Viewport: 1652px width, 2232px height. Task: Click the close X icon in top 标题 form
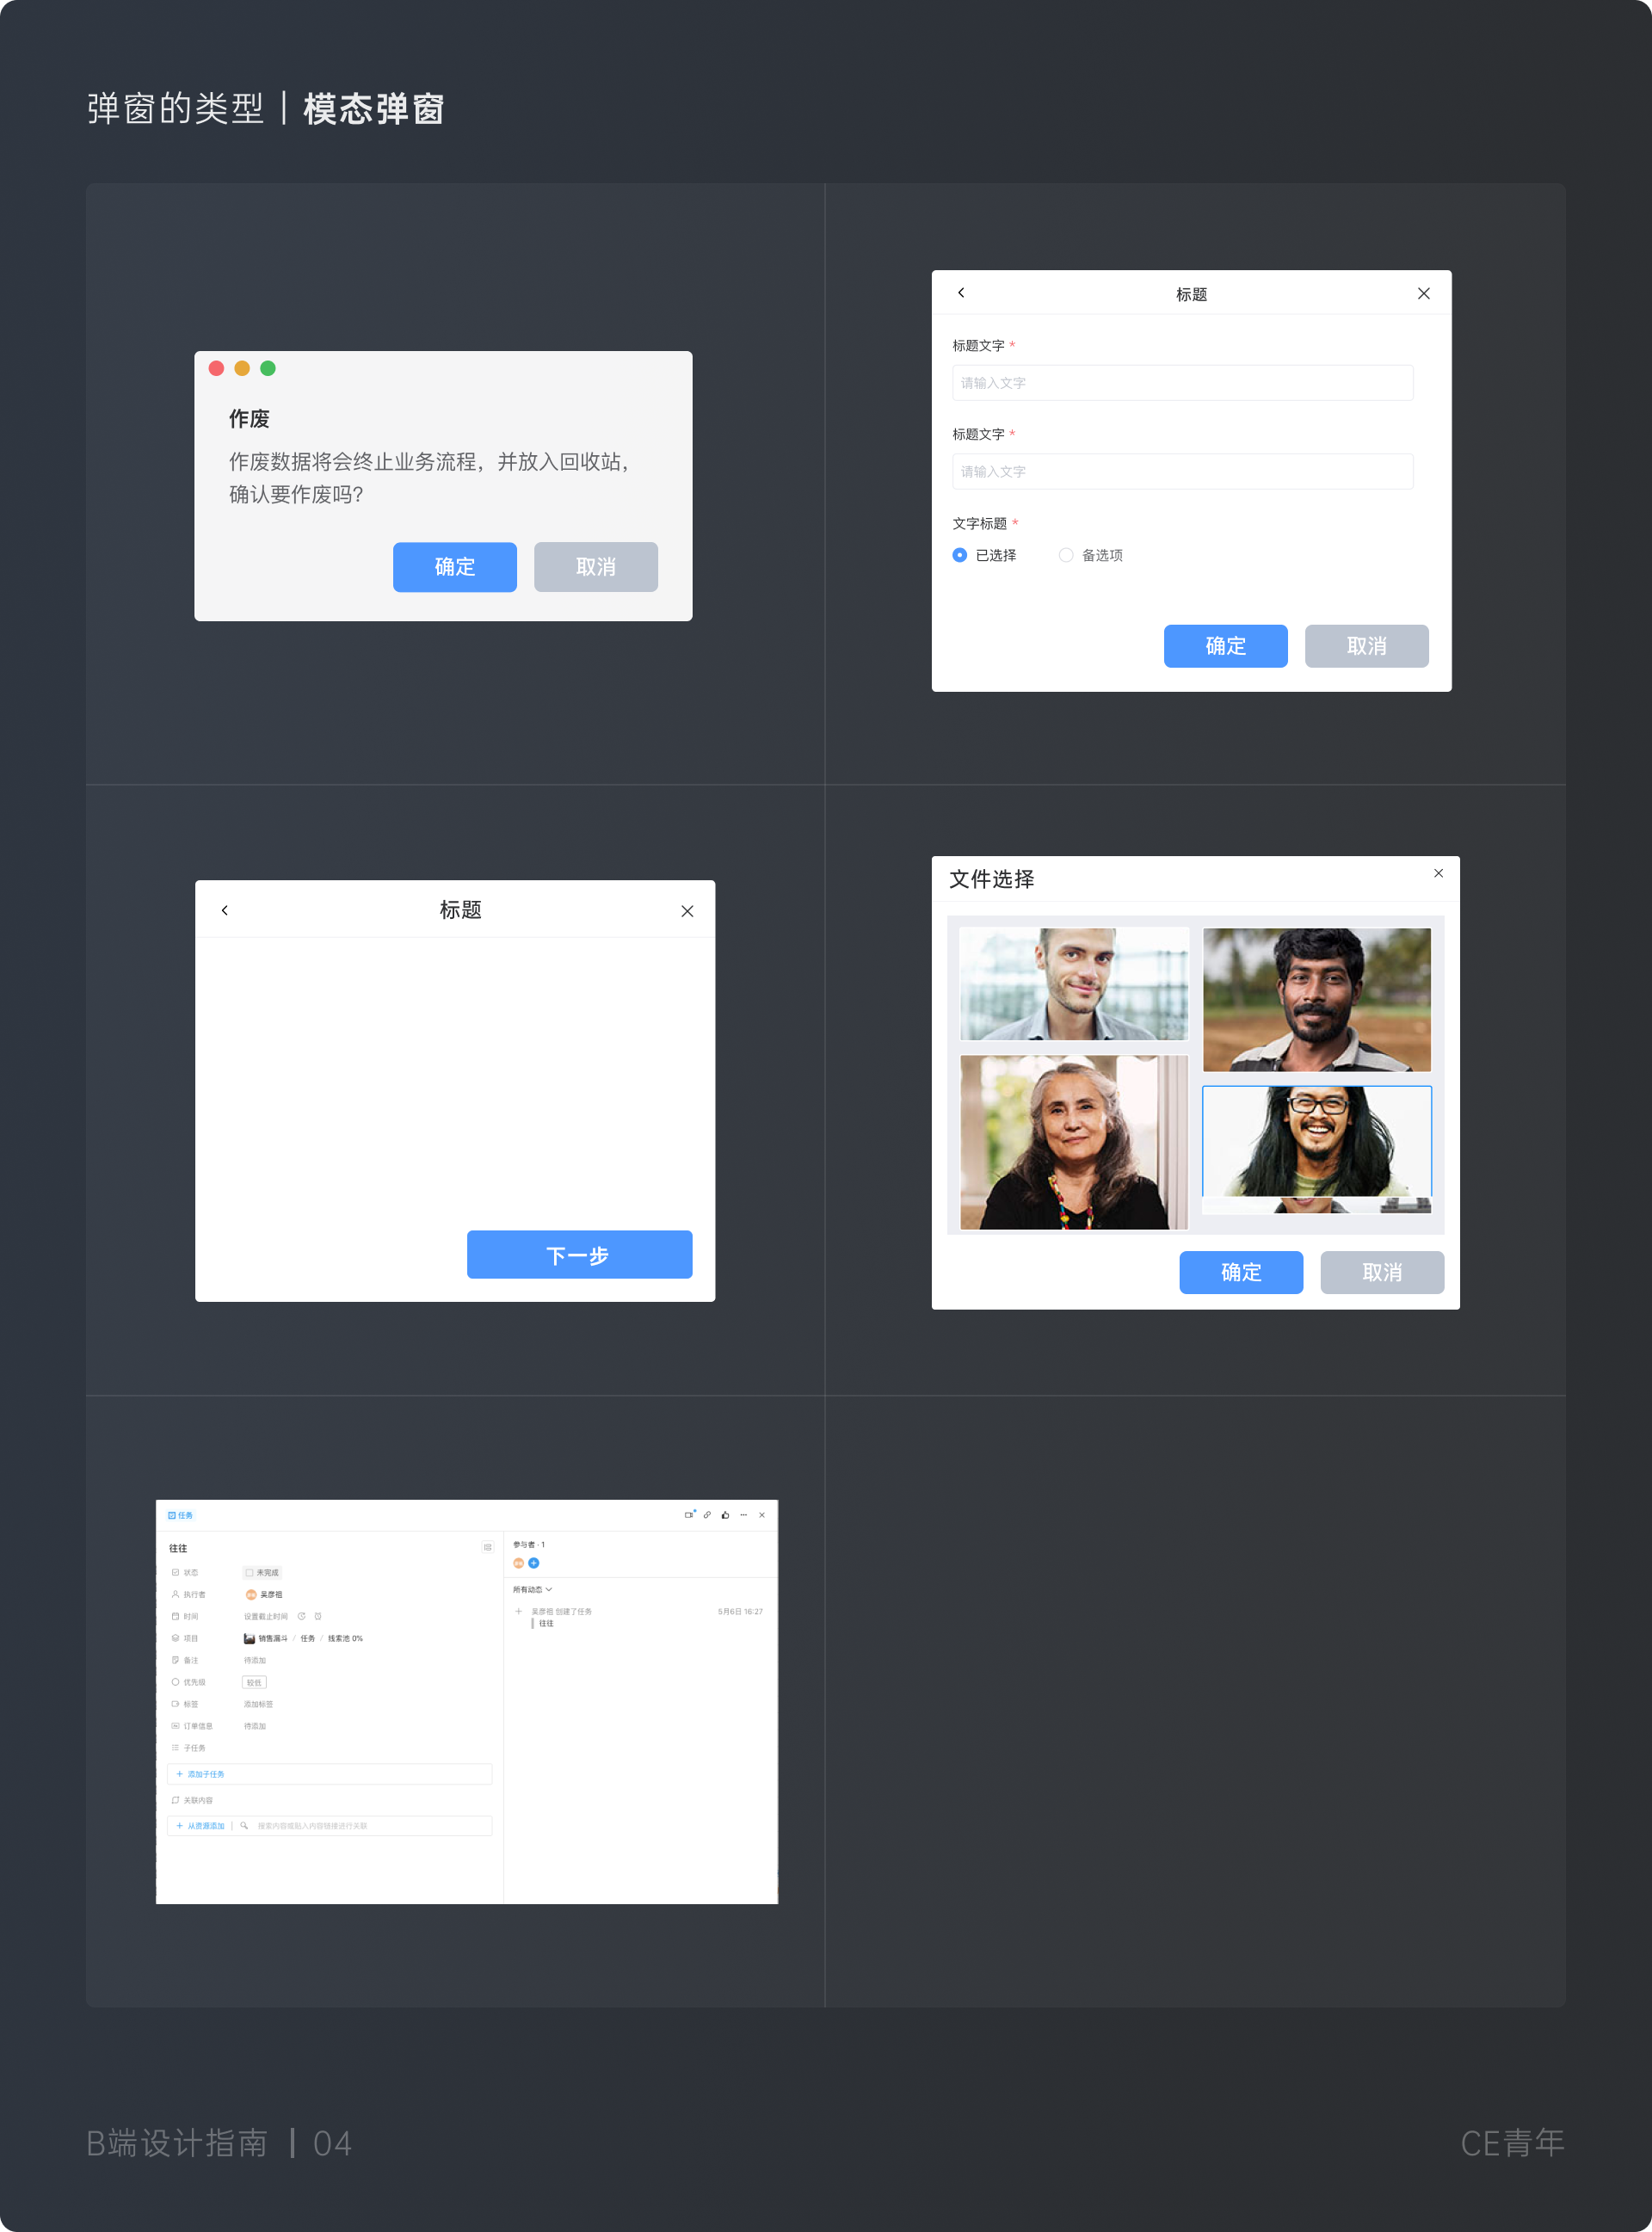click(1423, 293)
